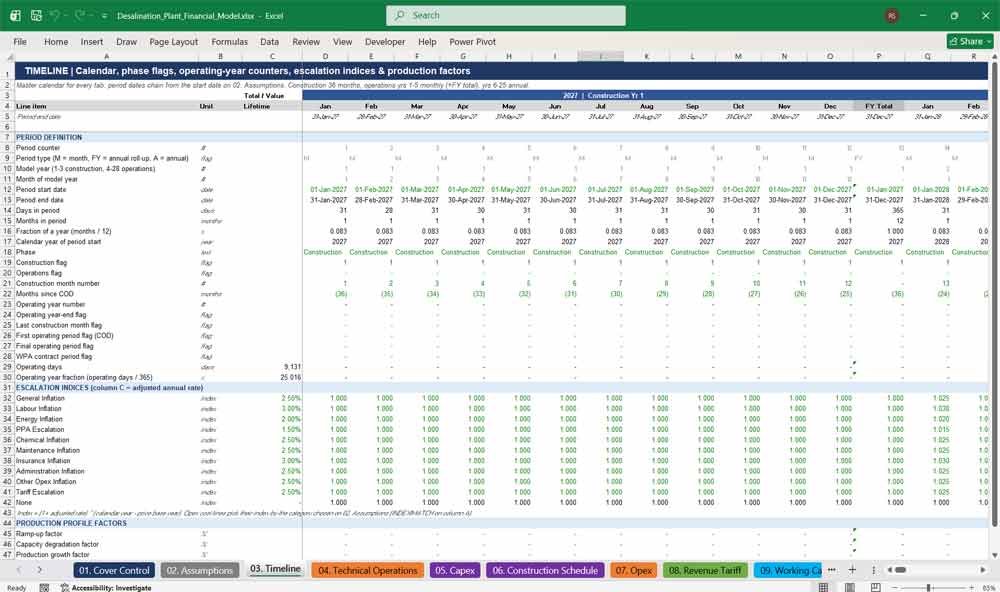Open the Undo history dropdown arrow
Image resolution: width=1000 pixels, height=592 pixels.
66,15
